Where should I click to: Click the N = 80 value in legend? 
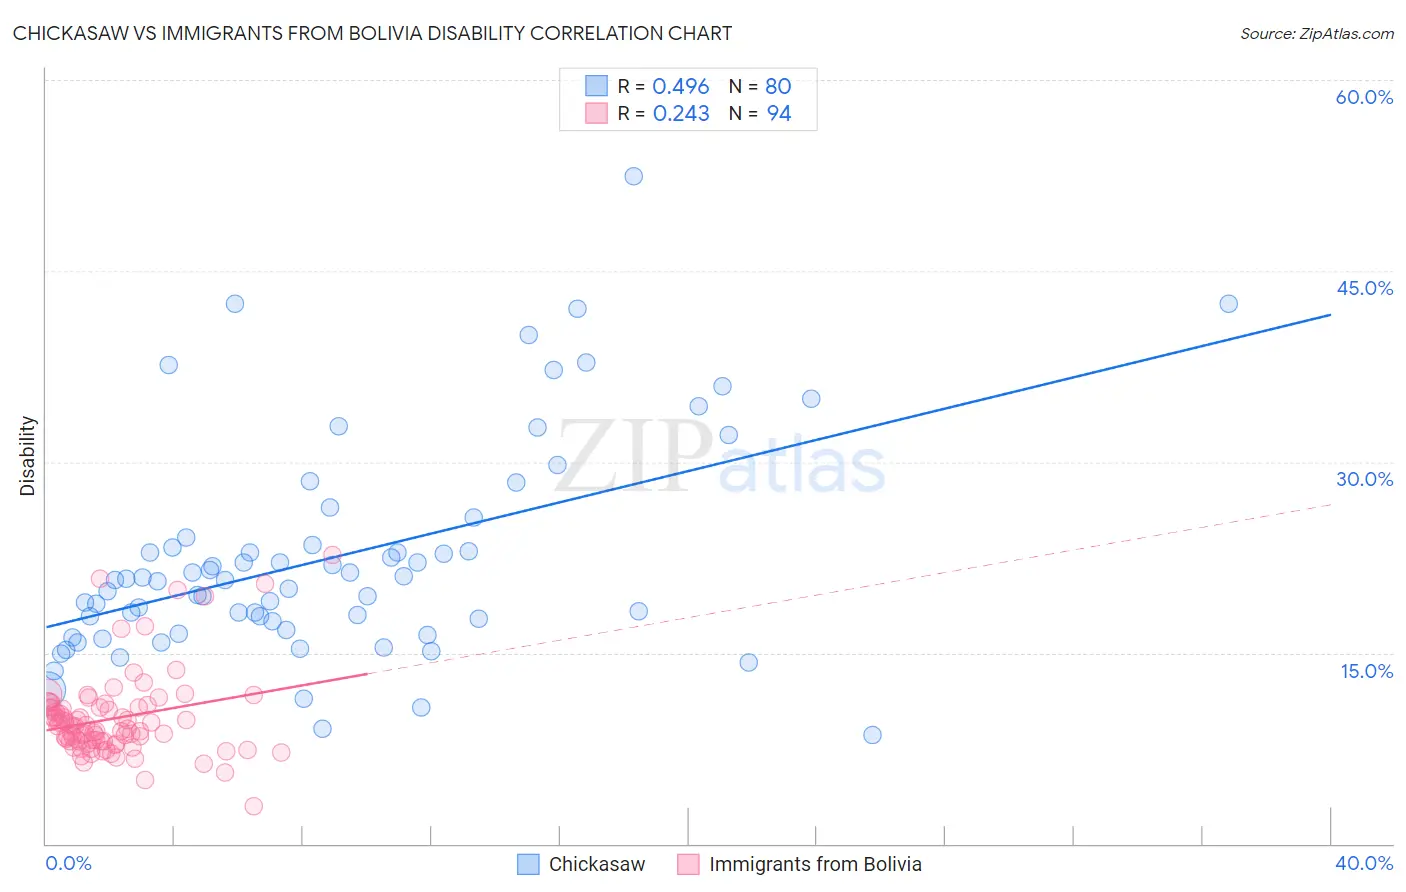coord(760,86)
